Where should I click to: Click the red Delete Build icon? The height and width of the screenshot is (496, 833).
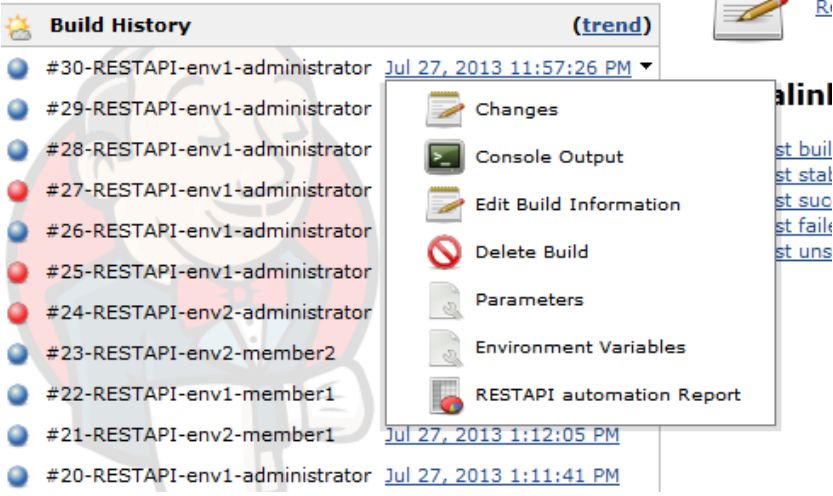point(445,252)
